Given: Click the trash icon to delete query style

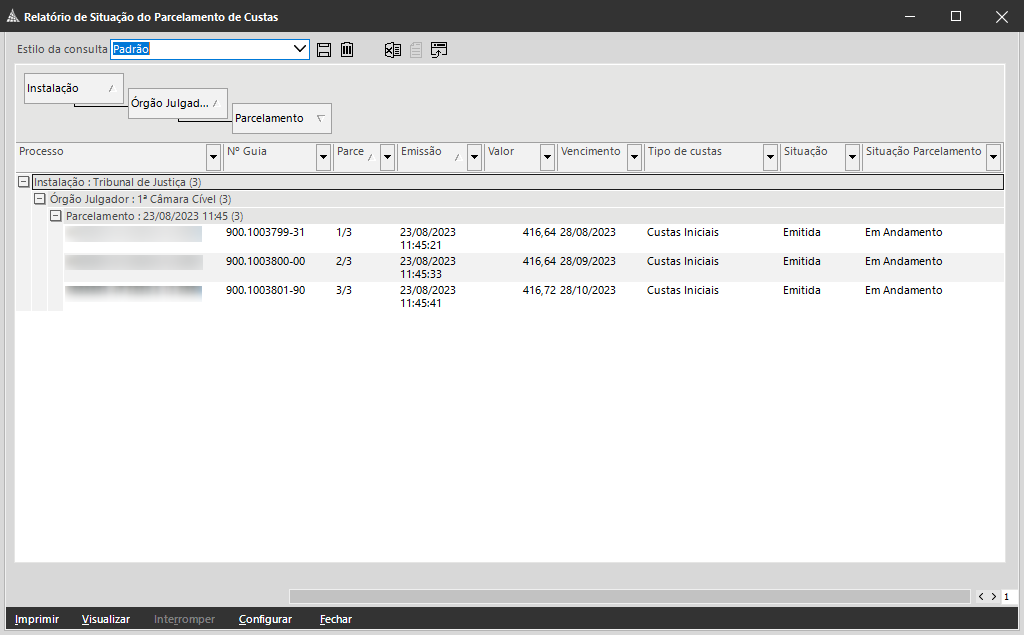Looking at the screenshot, I should coord(347,50).
